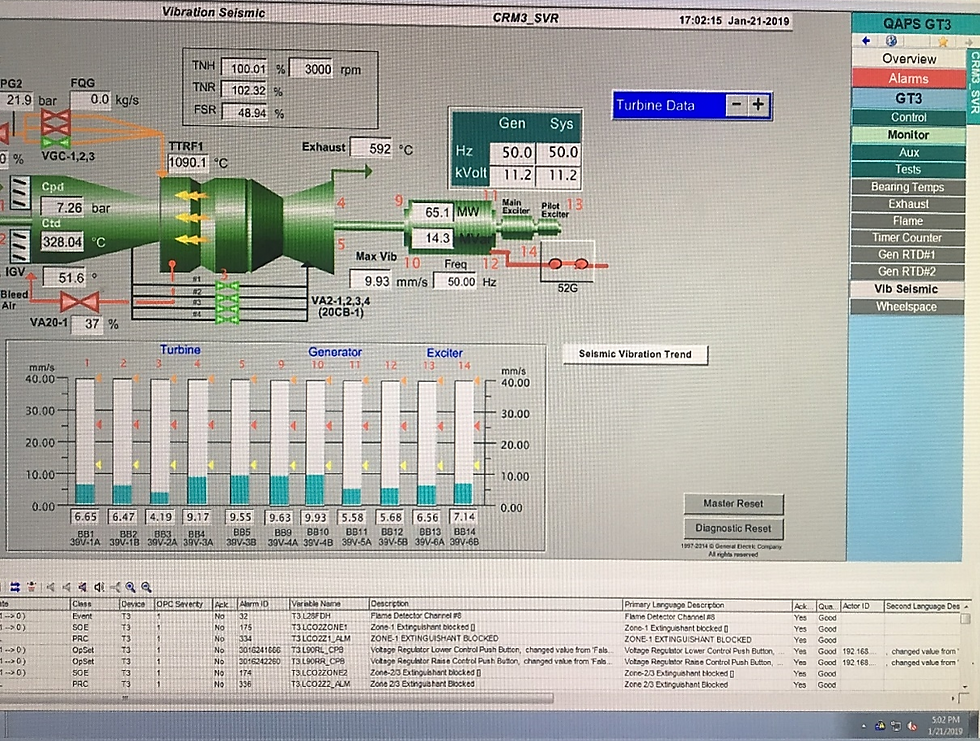The height and width of the screenshot is (741, 980).
Task: Select Vib Seismic display
Action: [906, 289]
